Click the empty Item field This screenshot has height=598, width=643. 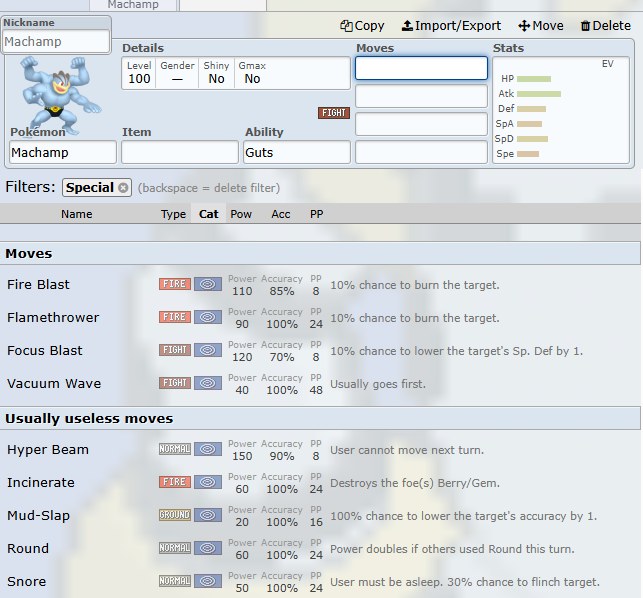180,152
